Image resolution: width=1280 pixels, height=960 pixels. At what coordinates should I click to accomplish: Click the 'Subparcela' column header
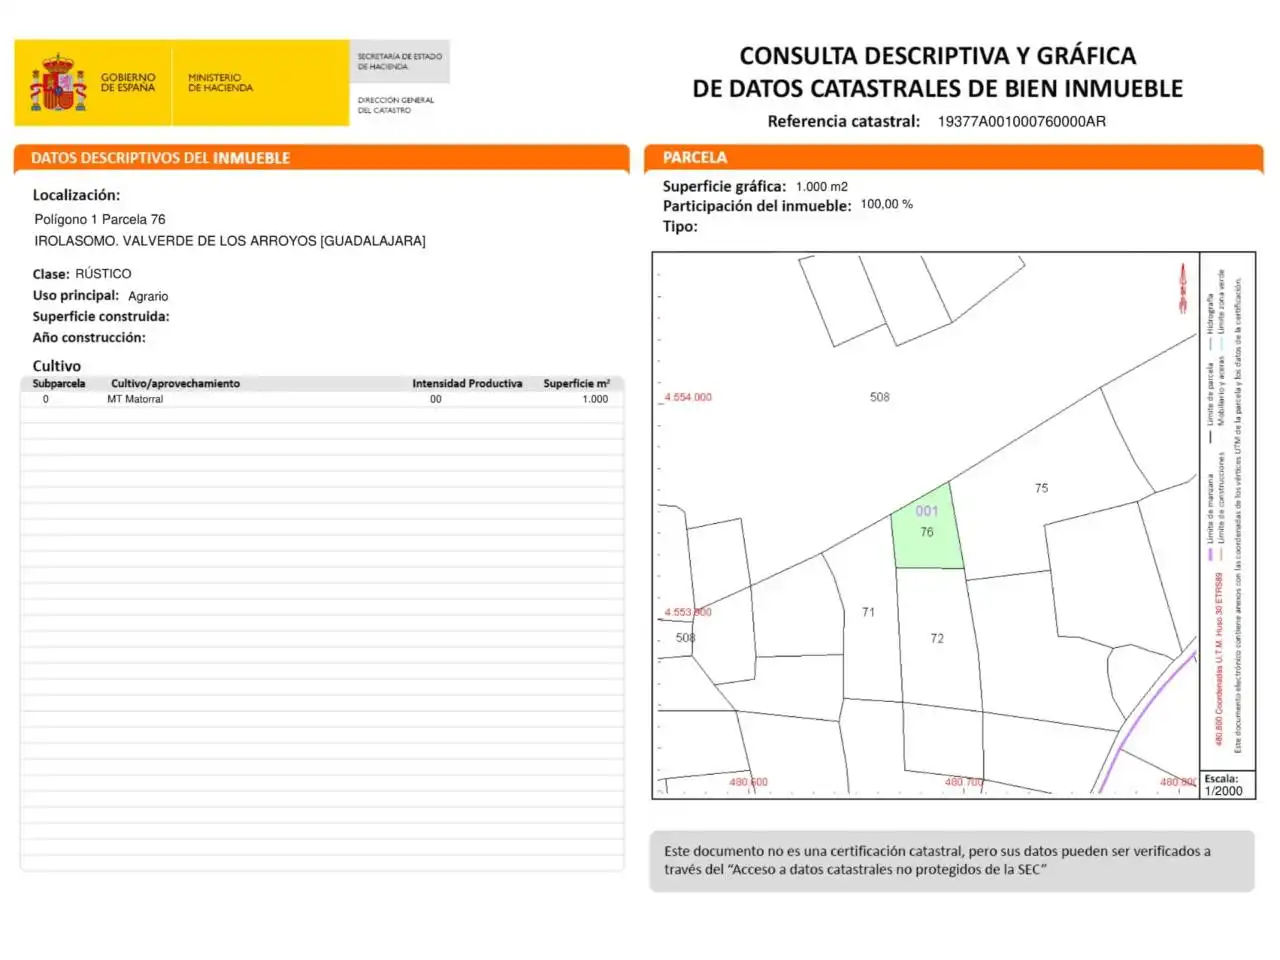pyautogui.click(x=59, y=383)
